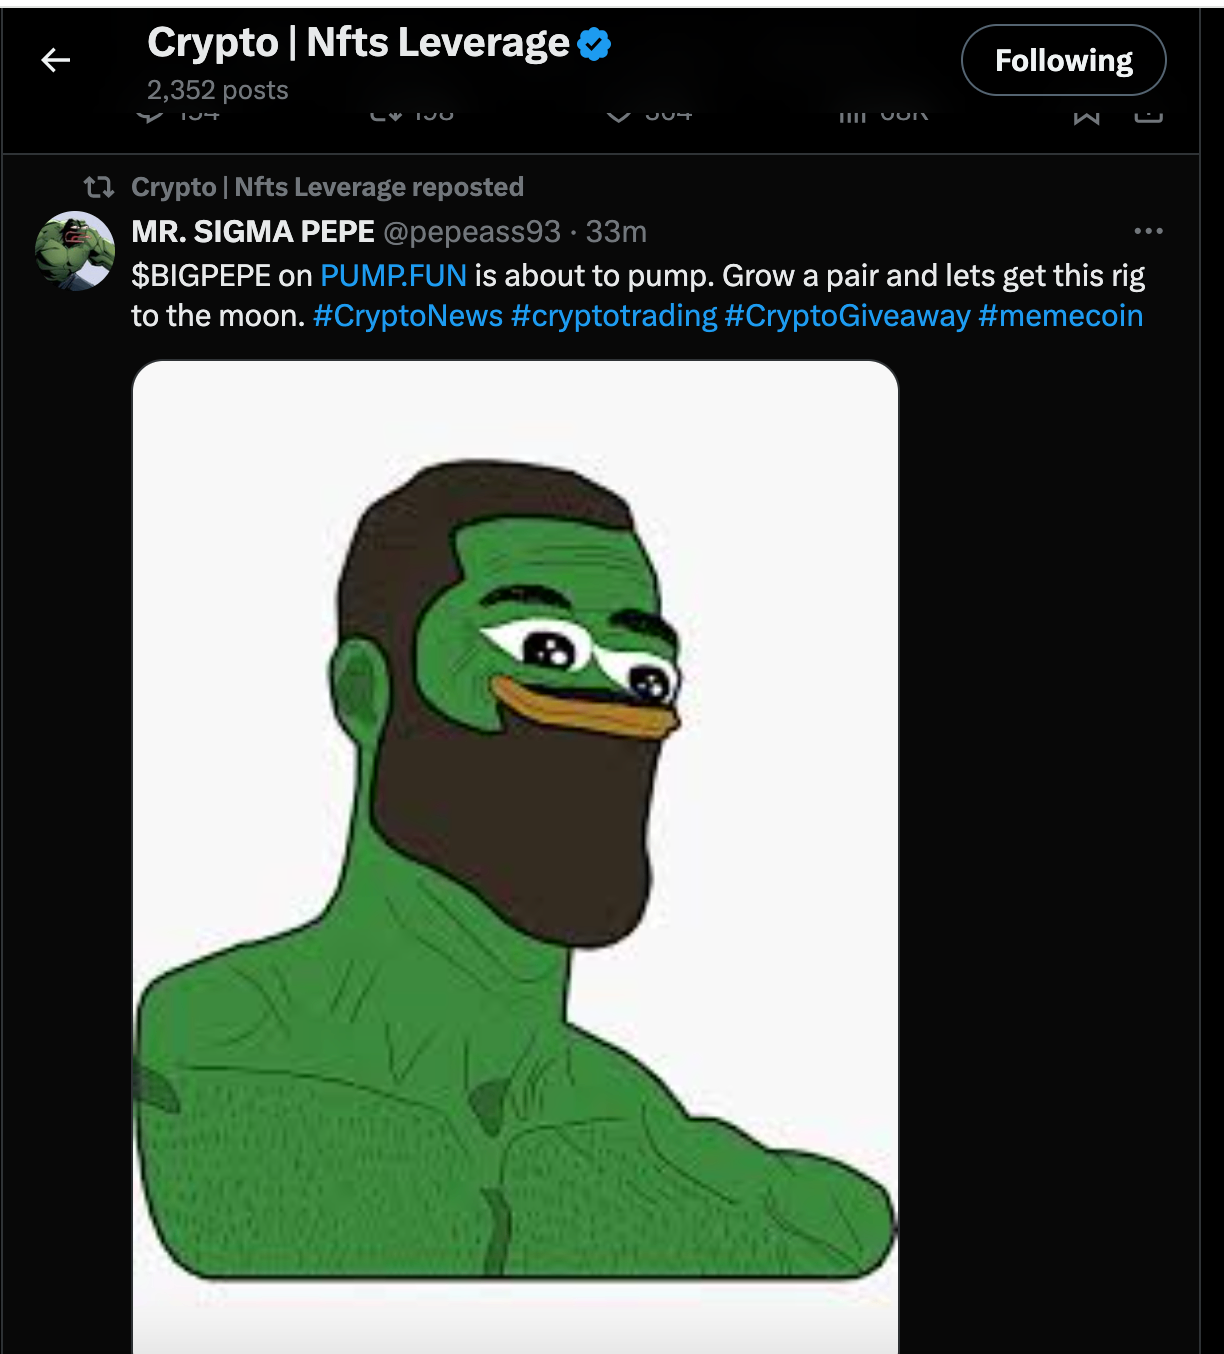Open more options on MR. SIGMA PEPE's tweet
The height and width of the screenshot is (1354, 1224).
click(1148, 231)
